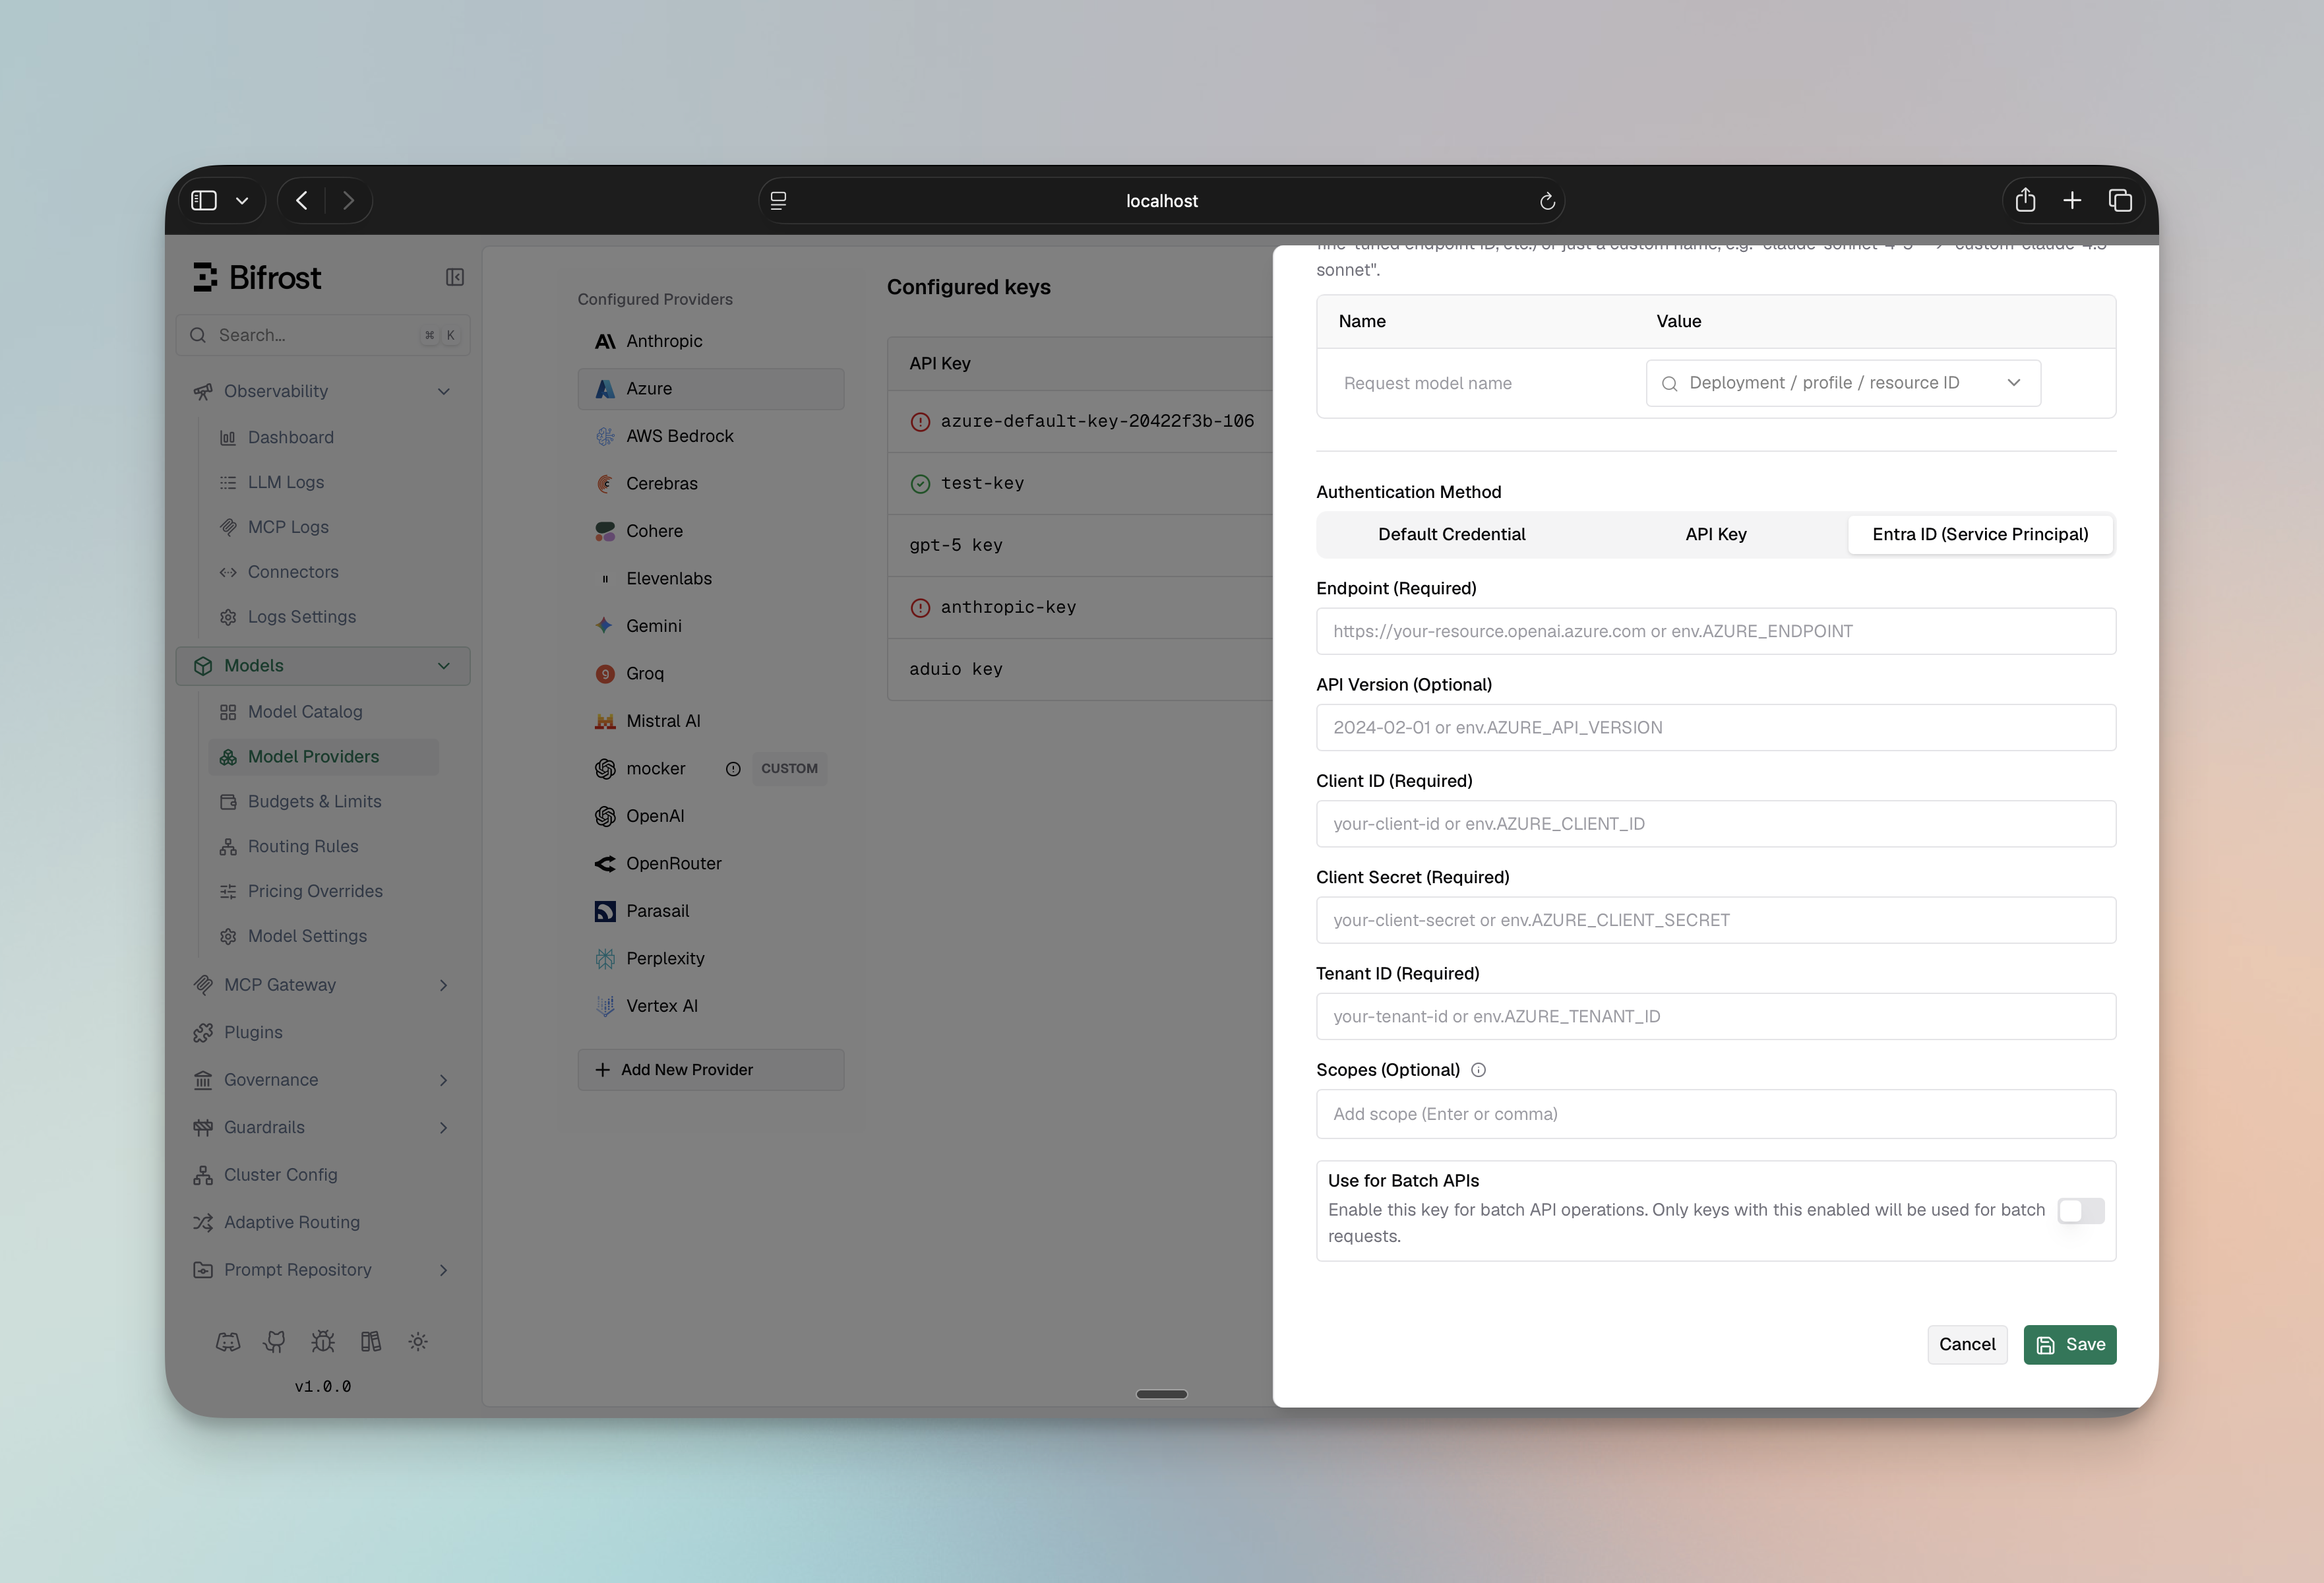
Task: Select the Gemini provider
Action: coord(711,626)
